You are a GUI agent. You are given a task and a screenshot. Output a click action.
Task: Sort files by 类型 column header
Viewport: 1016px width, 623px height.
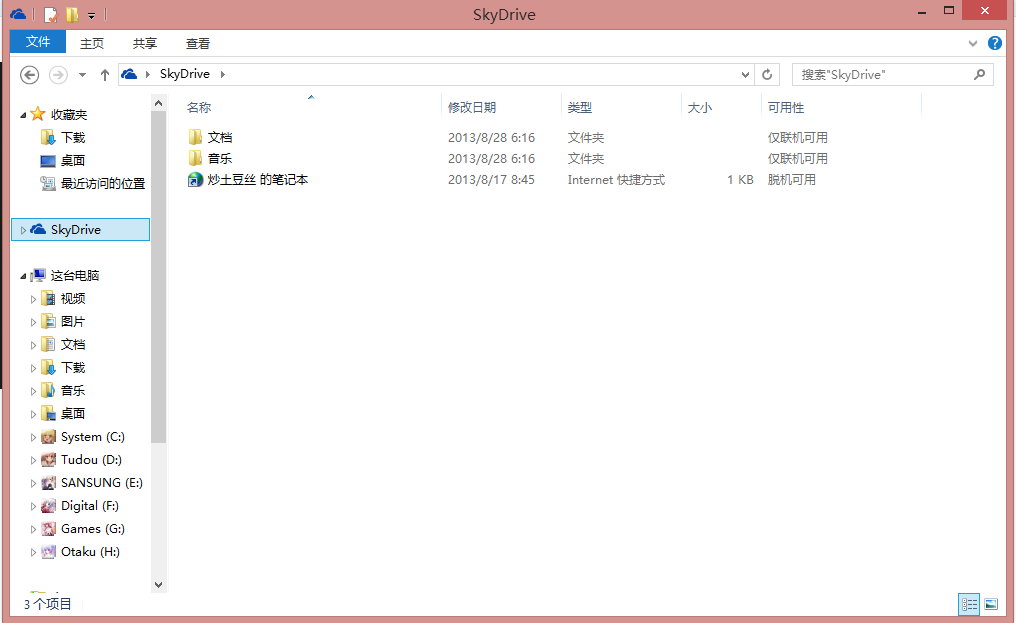tap(580, 108)
